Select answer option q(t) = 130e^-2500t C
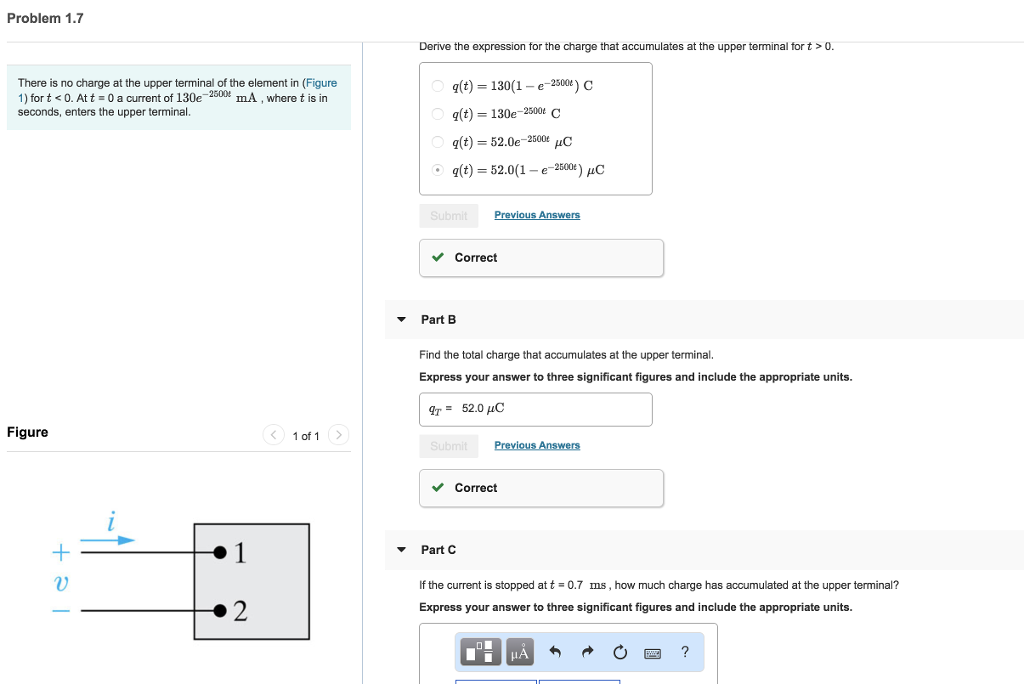1024x684 pixels. (x=438, y=113)
